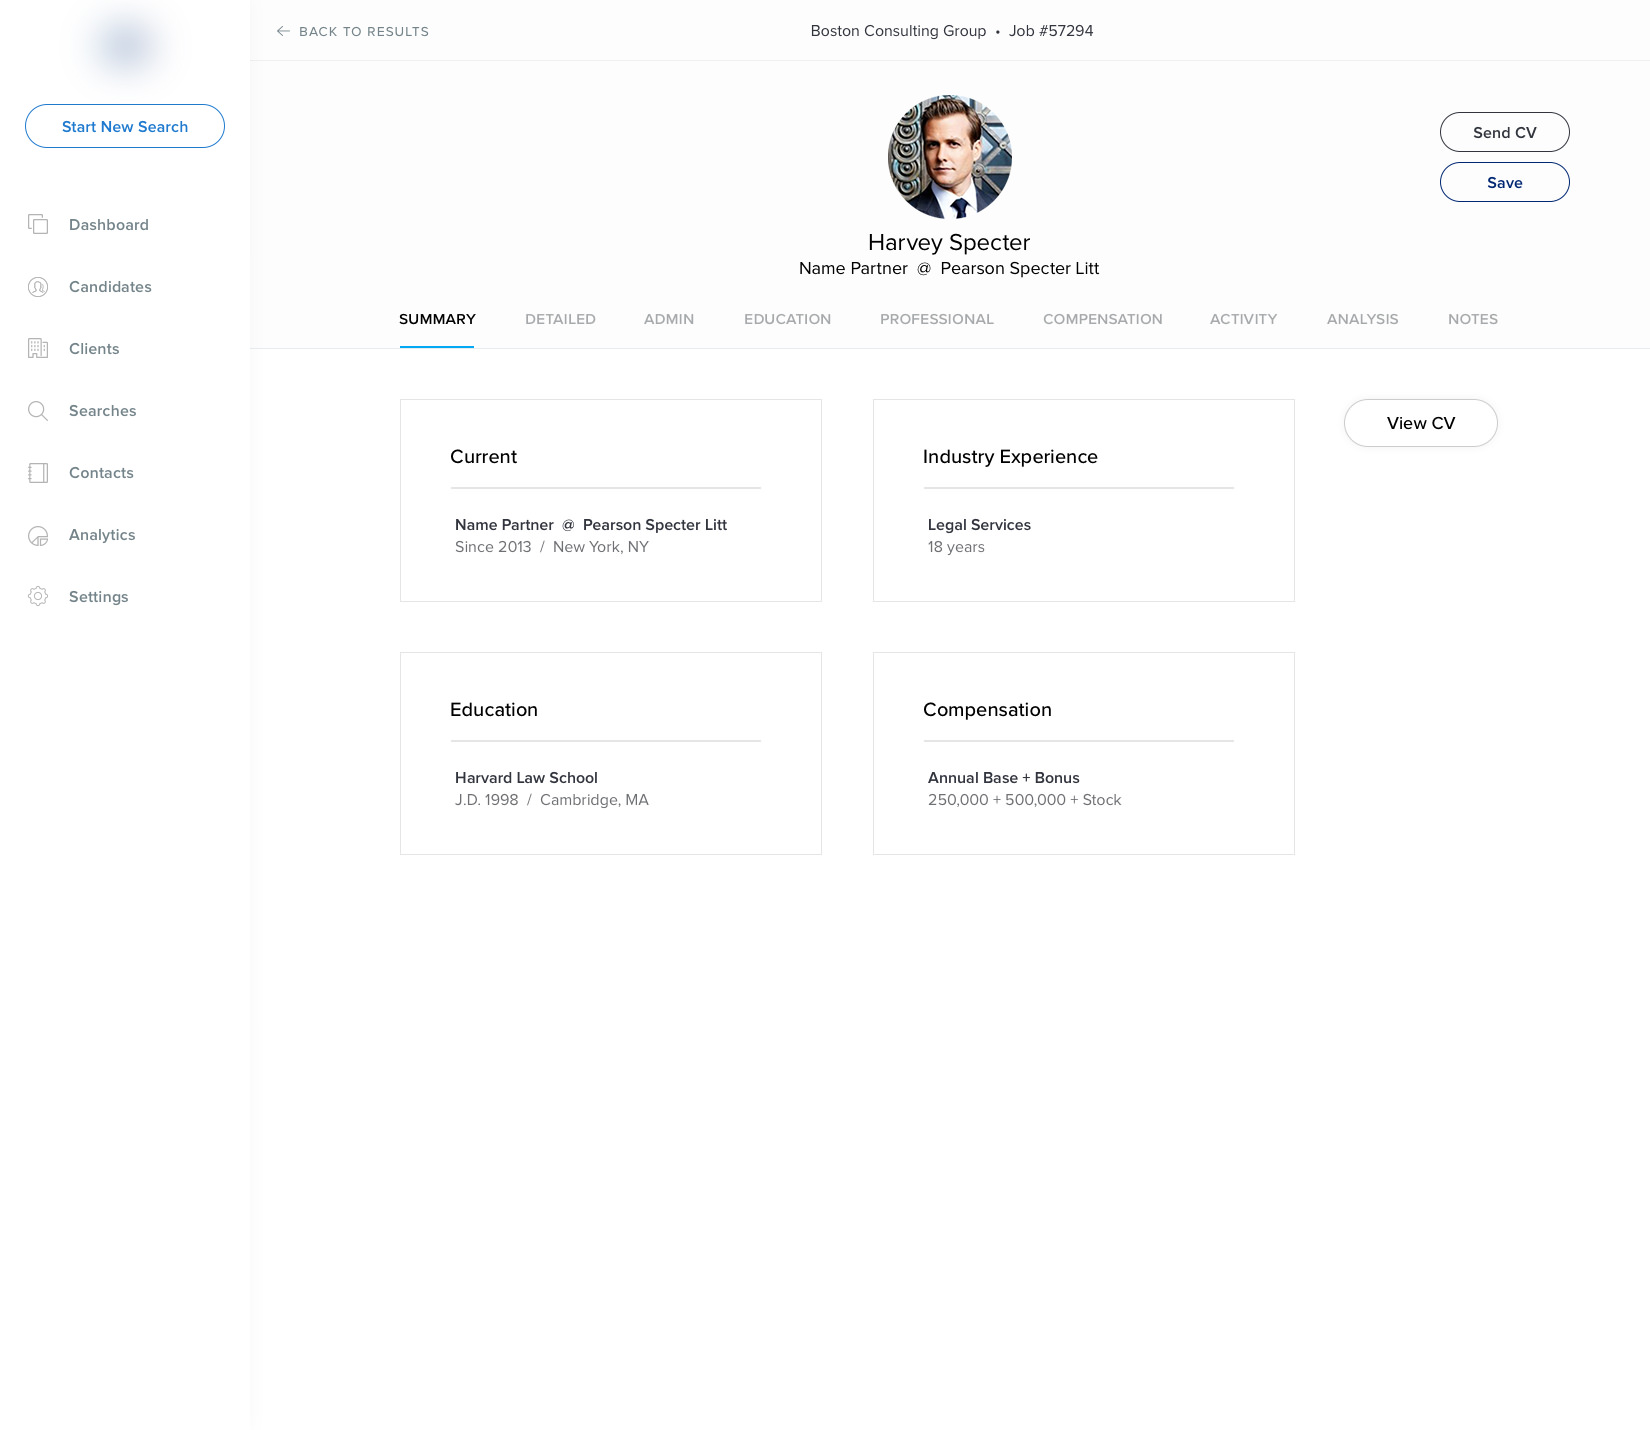The height and width of the screenshot is (1430, 1650).
Task: Click 'J.D. 1998 / Cambridge, MA' text
Action: [x=552, y=800]
